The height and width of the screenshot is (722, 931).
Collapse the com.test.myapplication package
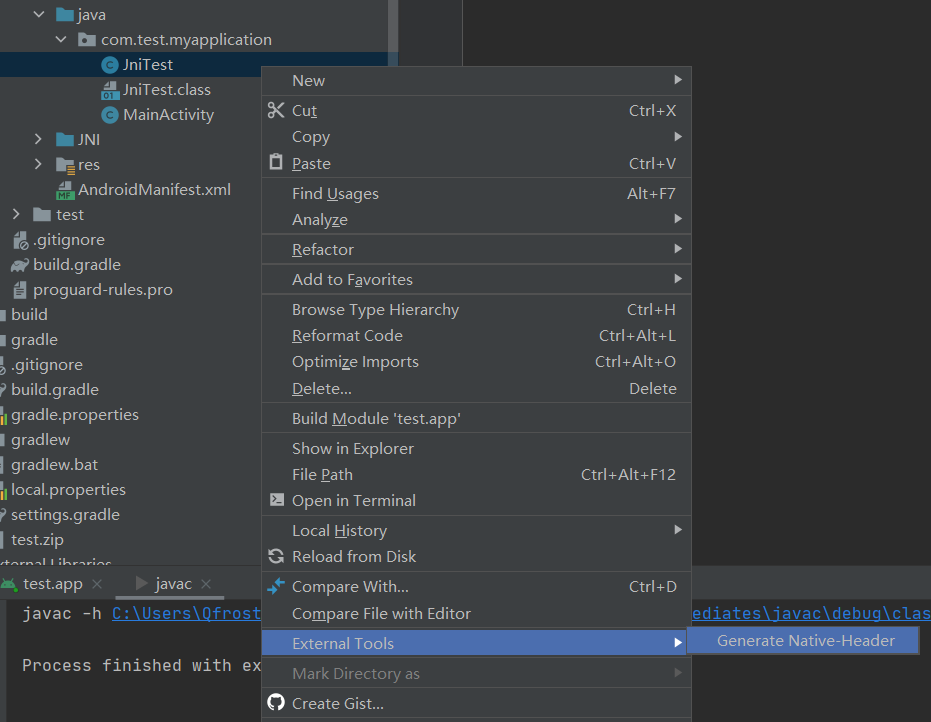pos(61,40)
